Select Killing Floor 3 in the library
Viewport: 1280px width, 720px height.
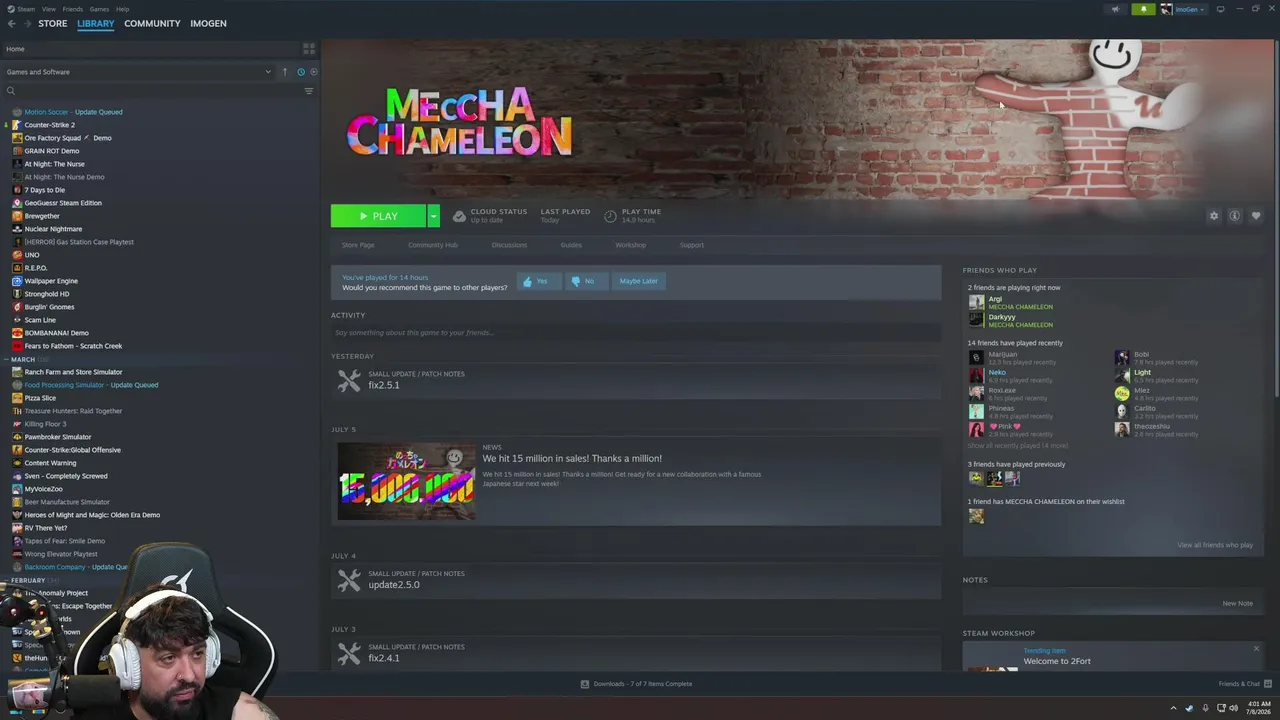click(x=45, y=424)
